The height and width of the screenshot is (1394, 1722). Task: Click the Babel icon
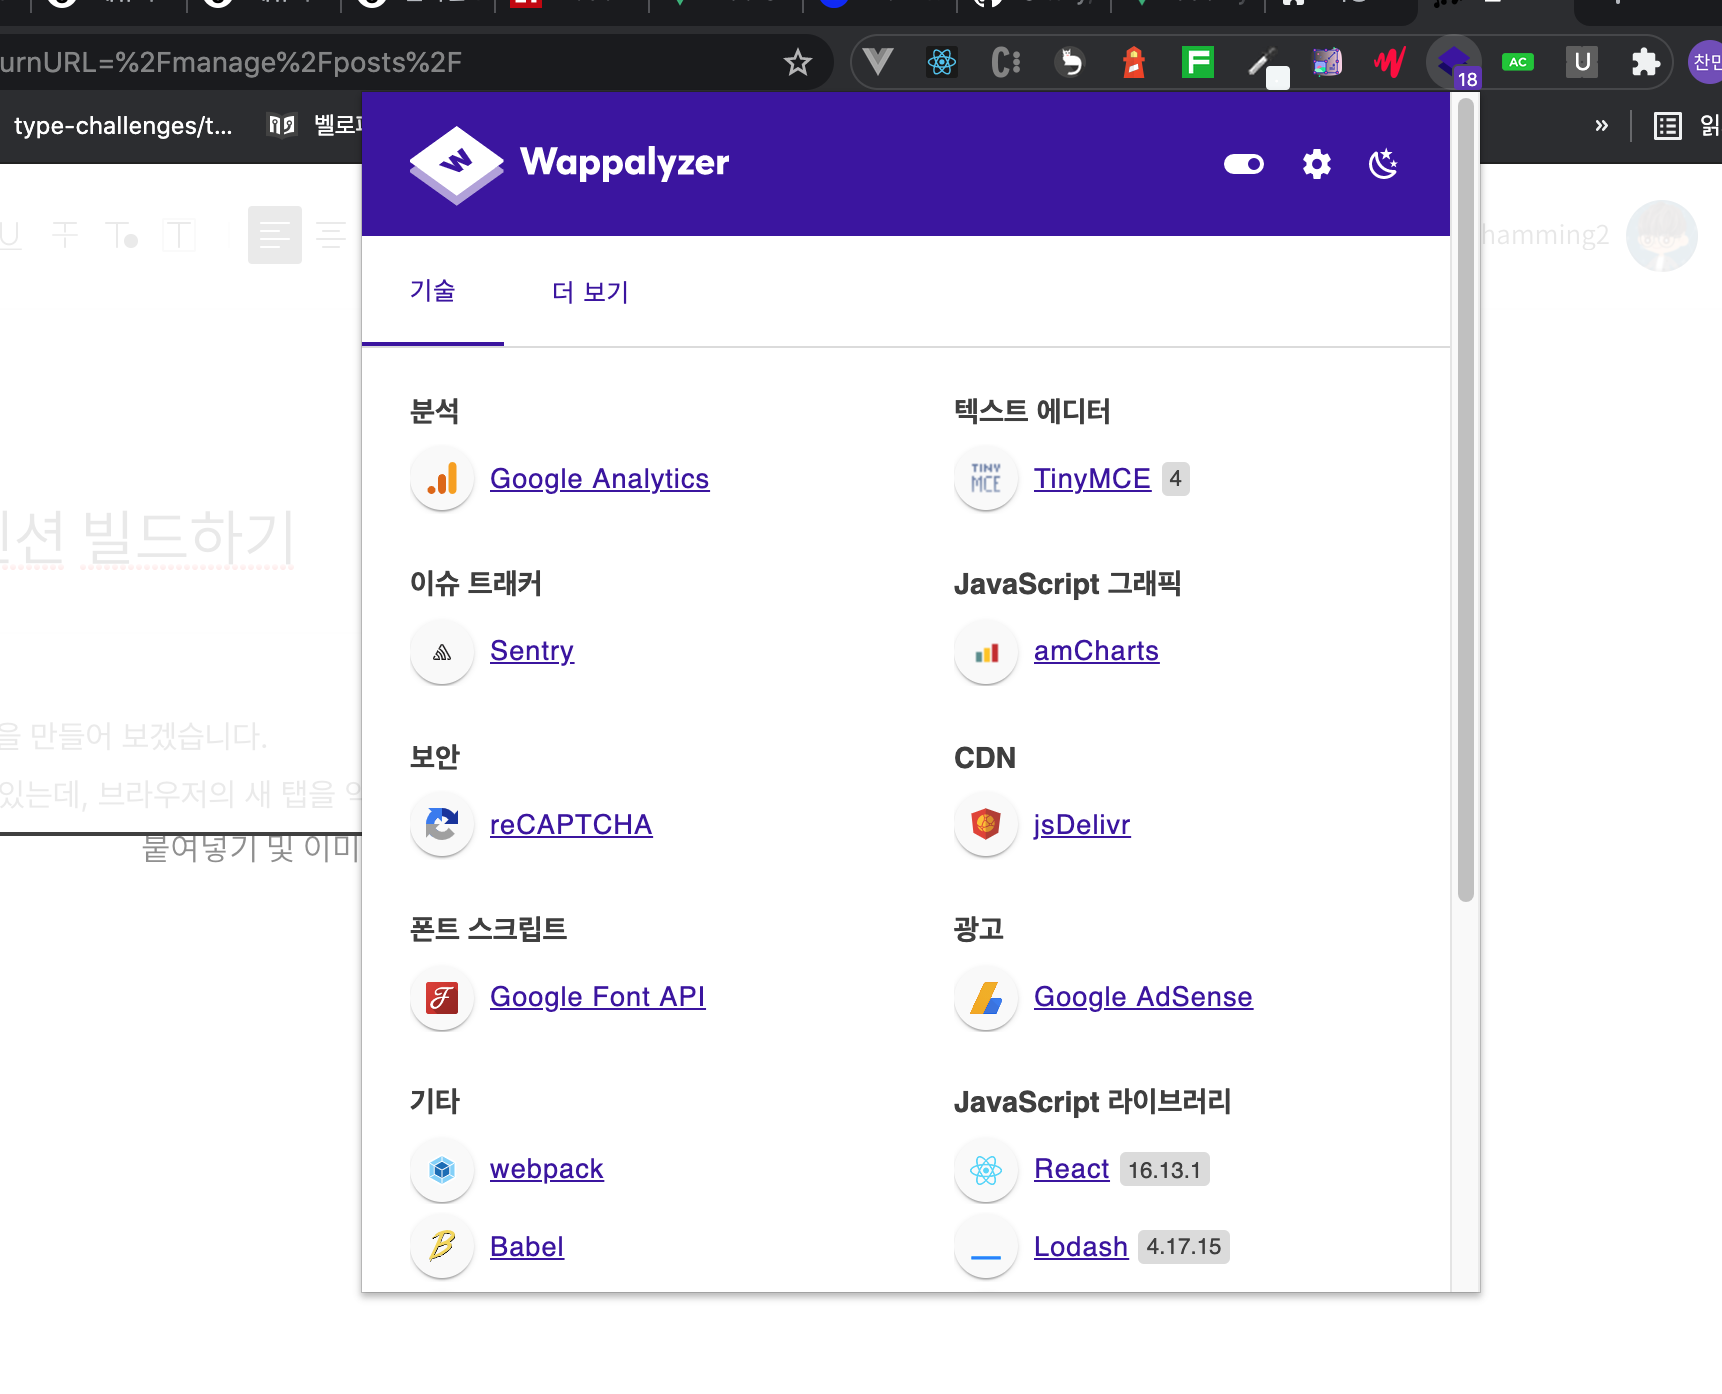tap(442, 1247)
